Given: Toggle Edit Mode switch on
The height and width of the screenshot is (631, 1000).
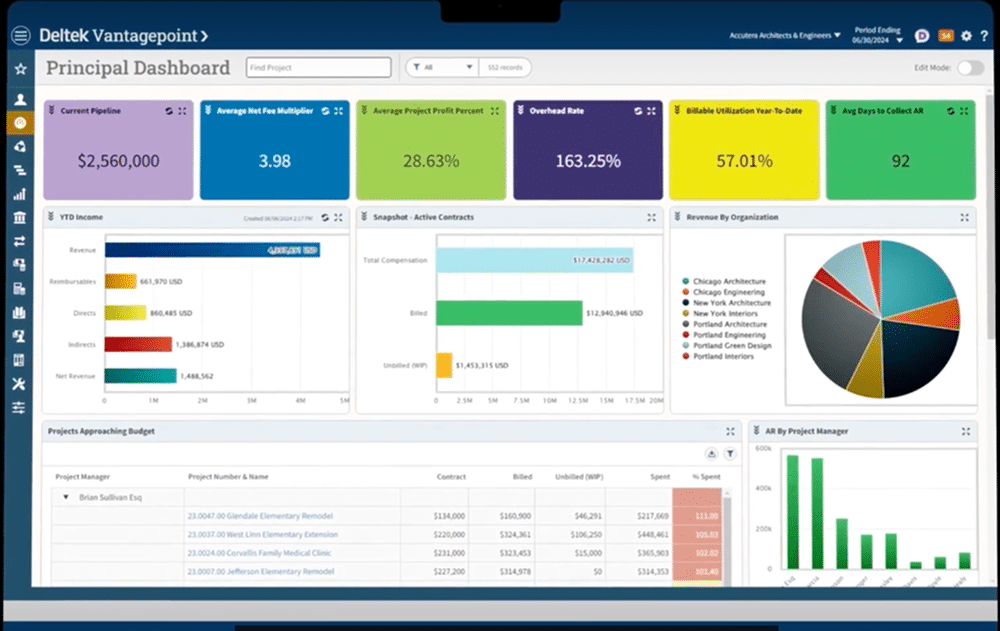Looking at the screenshot, I should point(970,68).
